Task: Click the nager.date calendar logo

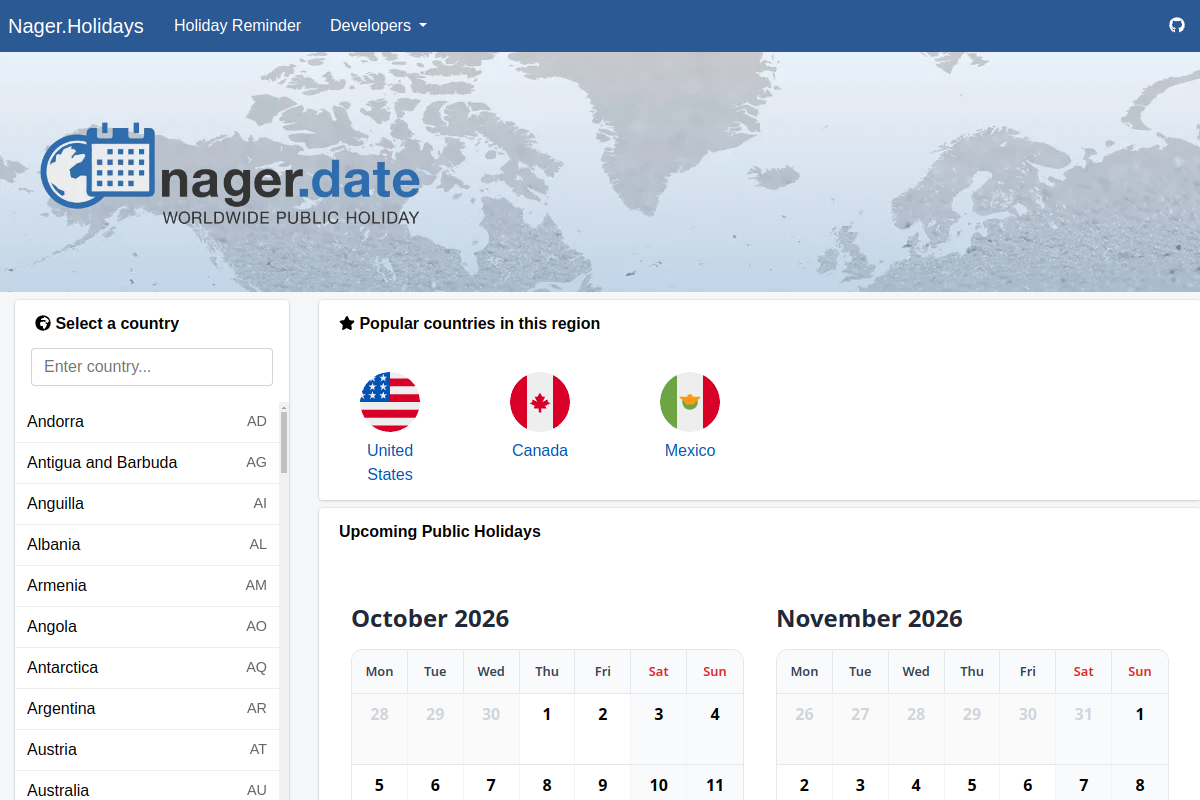Action: (231, 176)
